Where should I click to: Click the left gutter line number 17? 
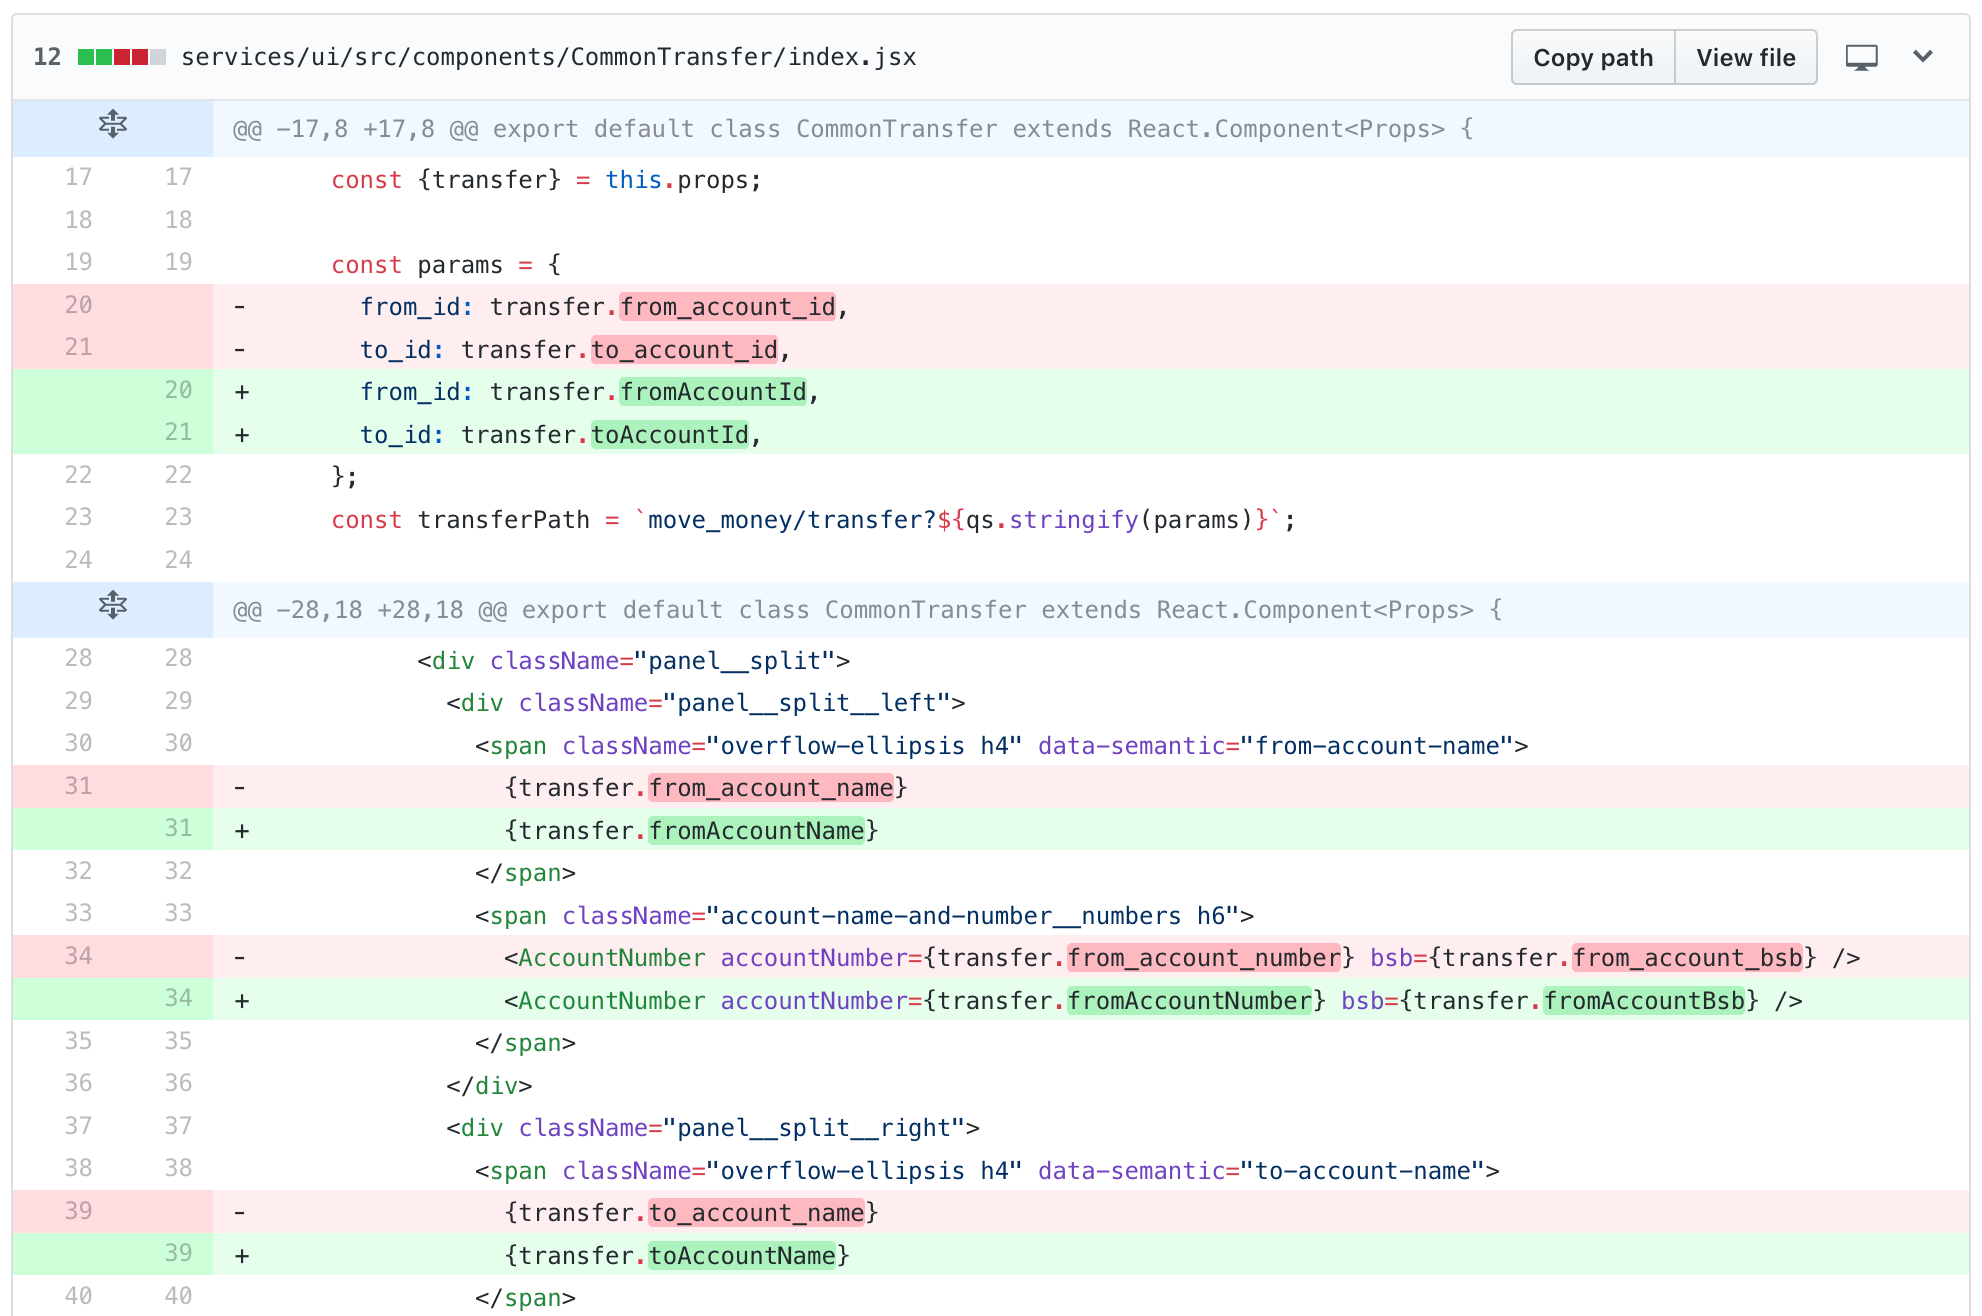tap(78, 177)
